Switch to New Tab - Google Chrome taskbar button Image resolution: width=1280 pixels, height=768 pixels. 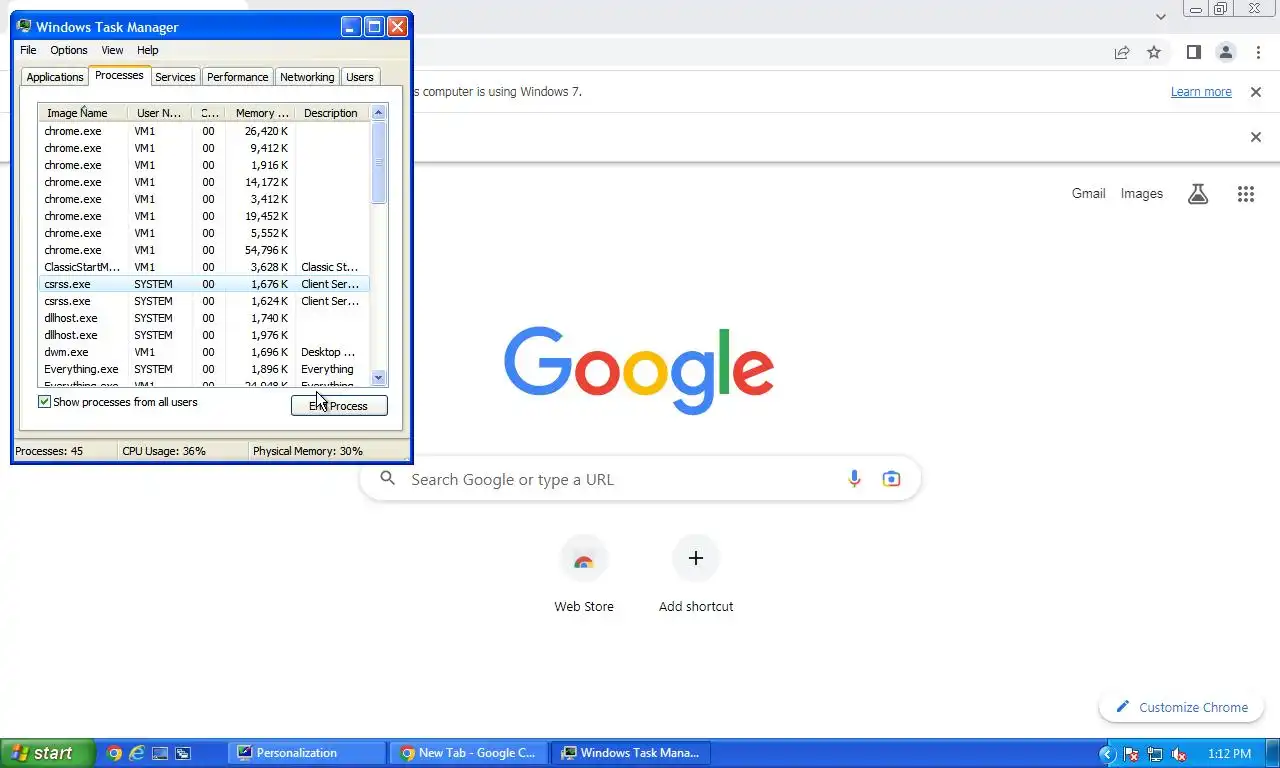469,753
